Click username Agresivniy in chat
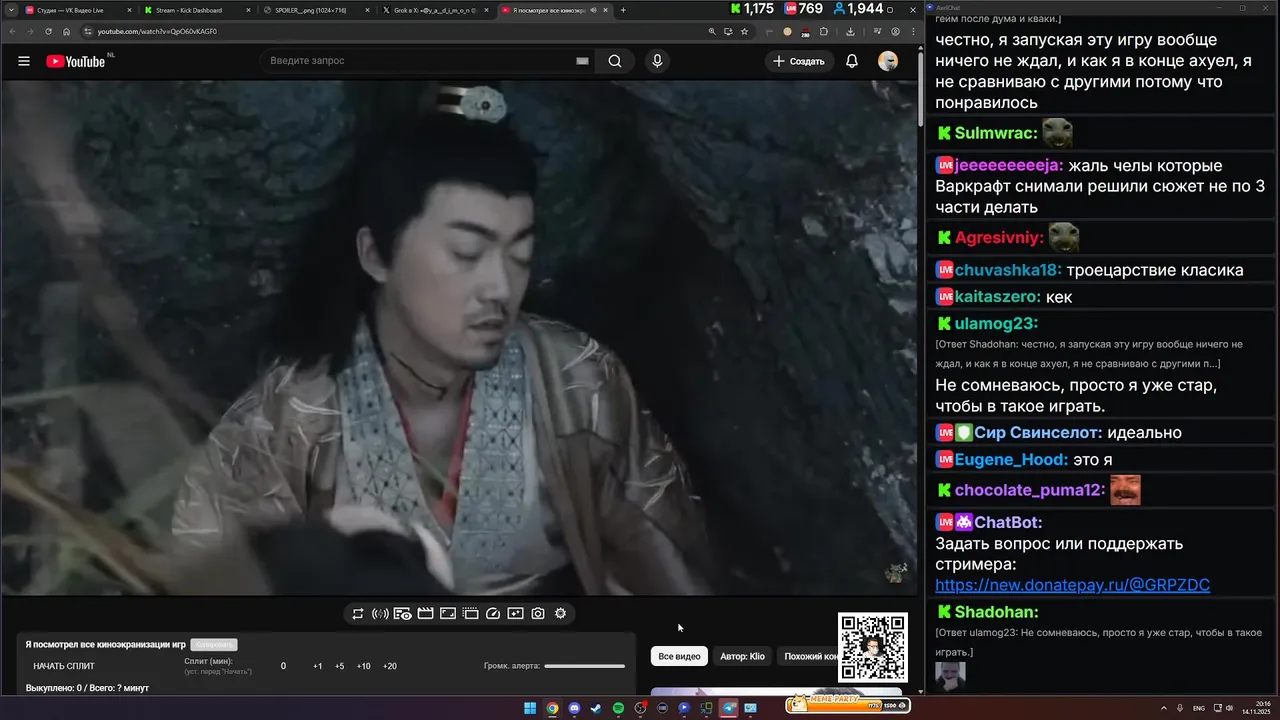Image resolution: width=1280 pixels, height=720 pixels. pyautogui.click(x=998, y=238)
